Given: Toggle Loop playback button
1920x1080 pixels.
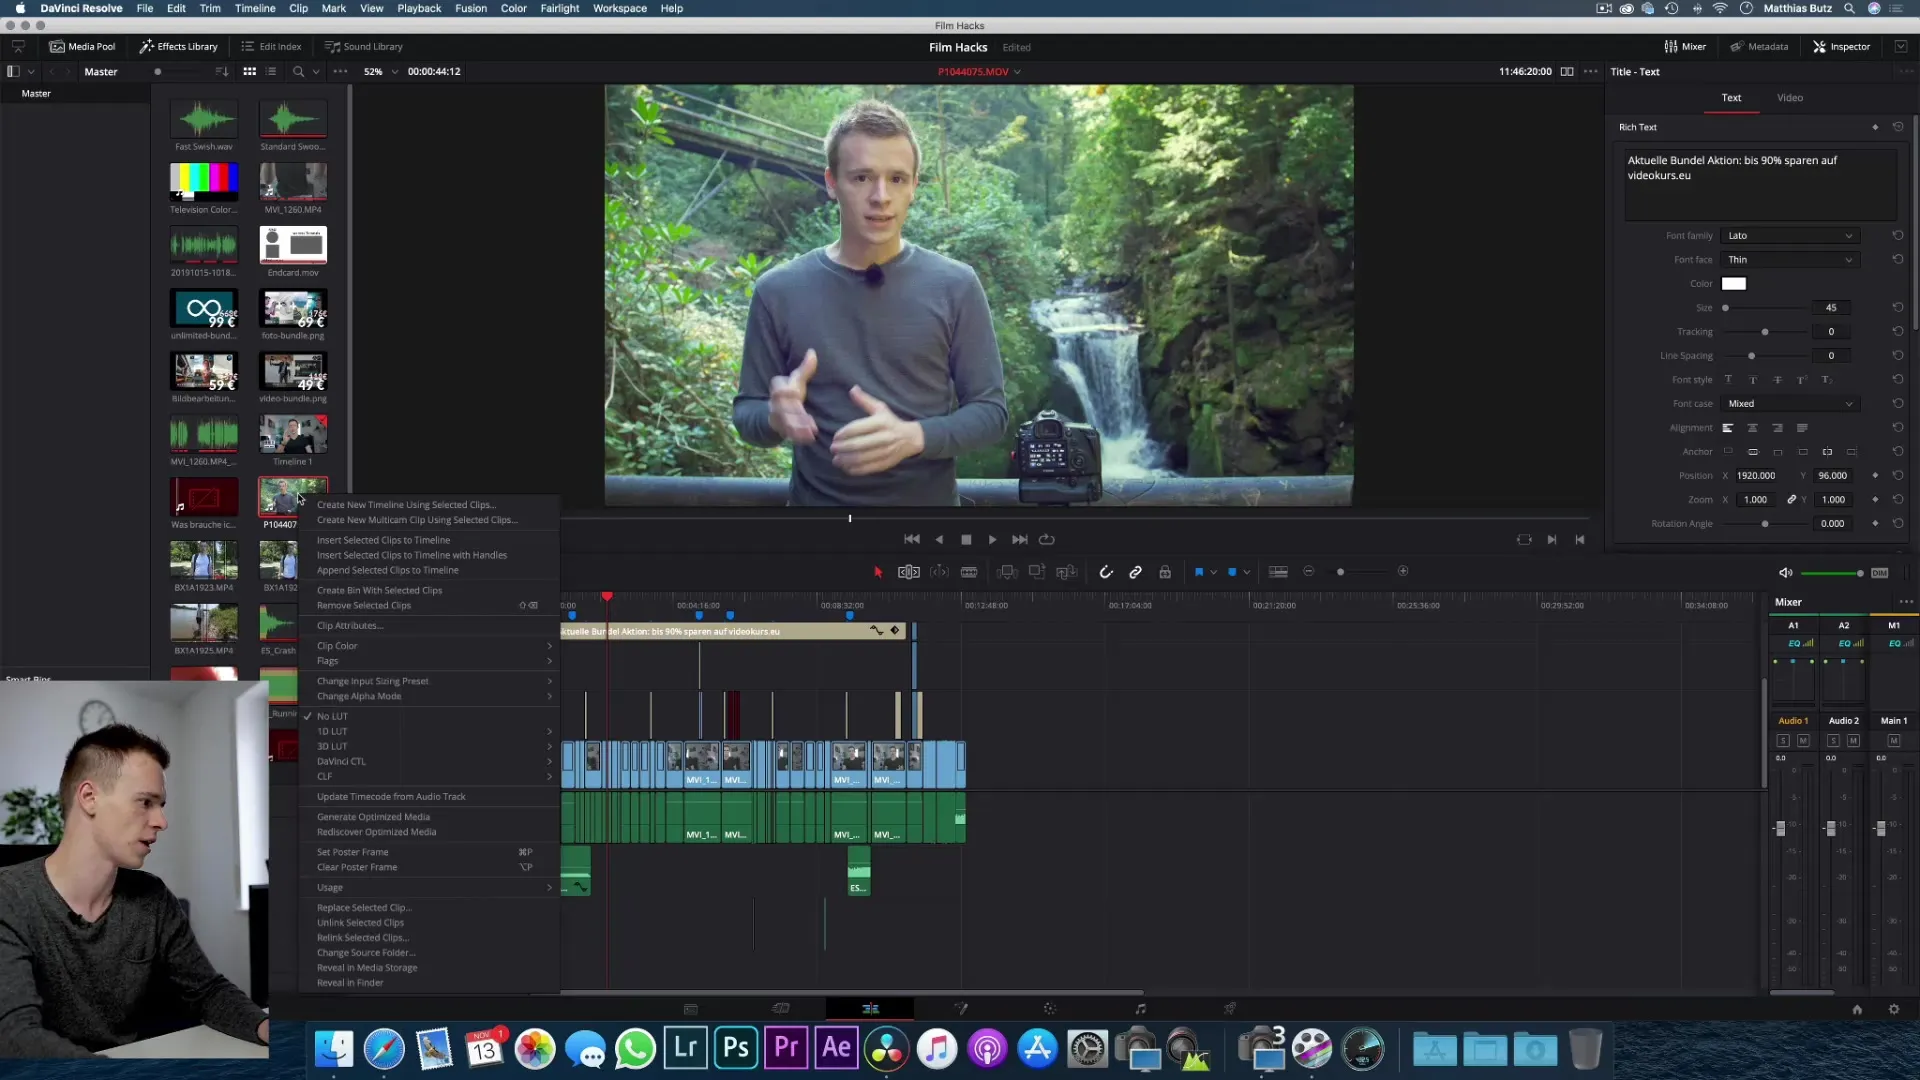Looking at the screenshot, I should tap(1047, 540).
